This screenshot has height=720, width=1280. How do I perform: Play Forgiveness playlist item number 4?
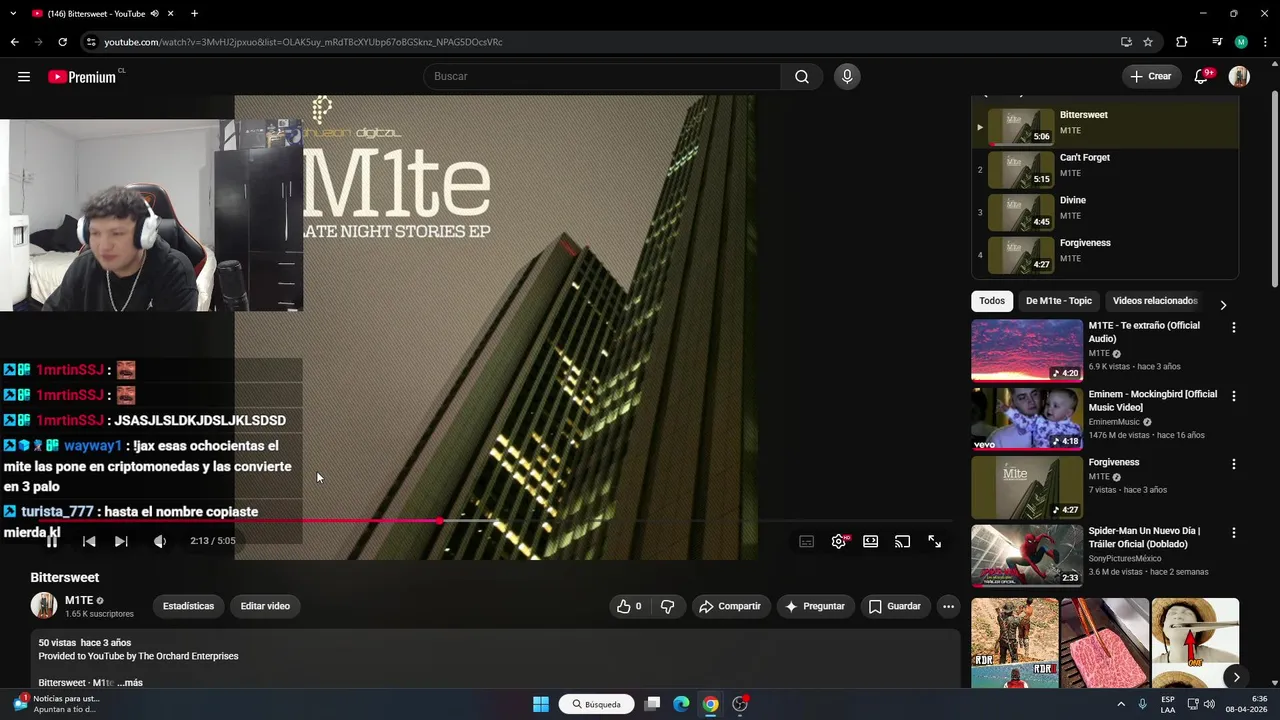pos(1105,255)
